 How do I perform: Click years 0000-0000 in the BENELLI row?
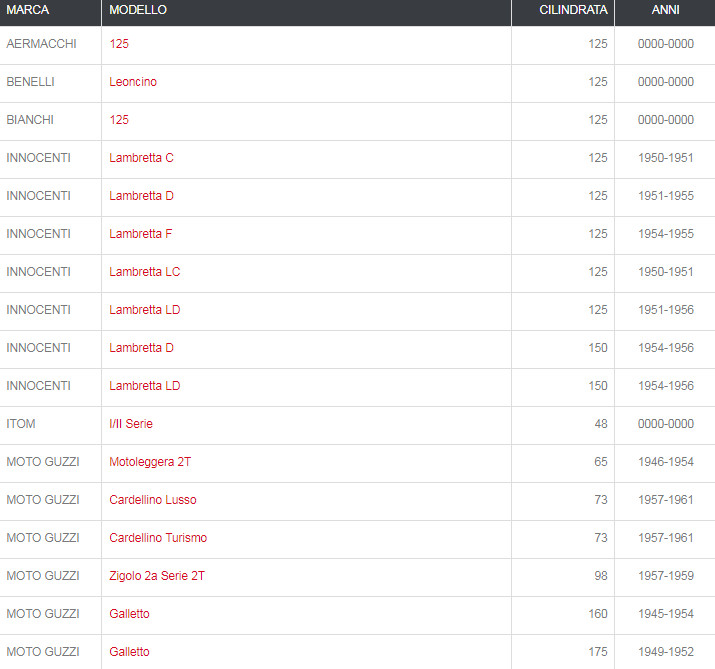(666, 82)
